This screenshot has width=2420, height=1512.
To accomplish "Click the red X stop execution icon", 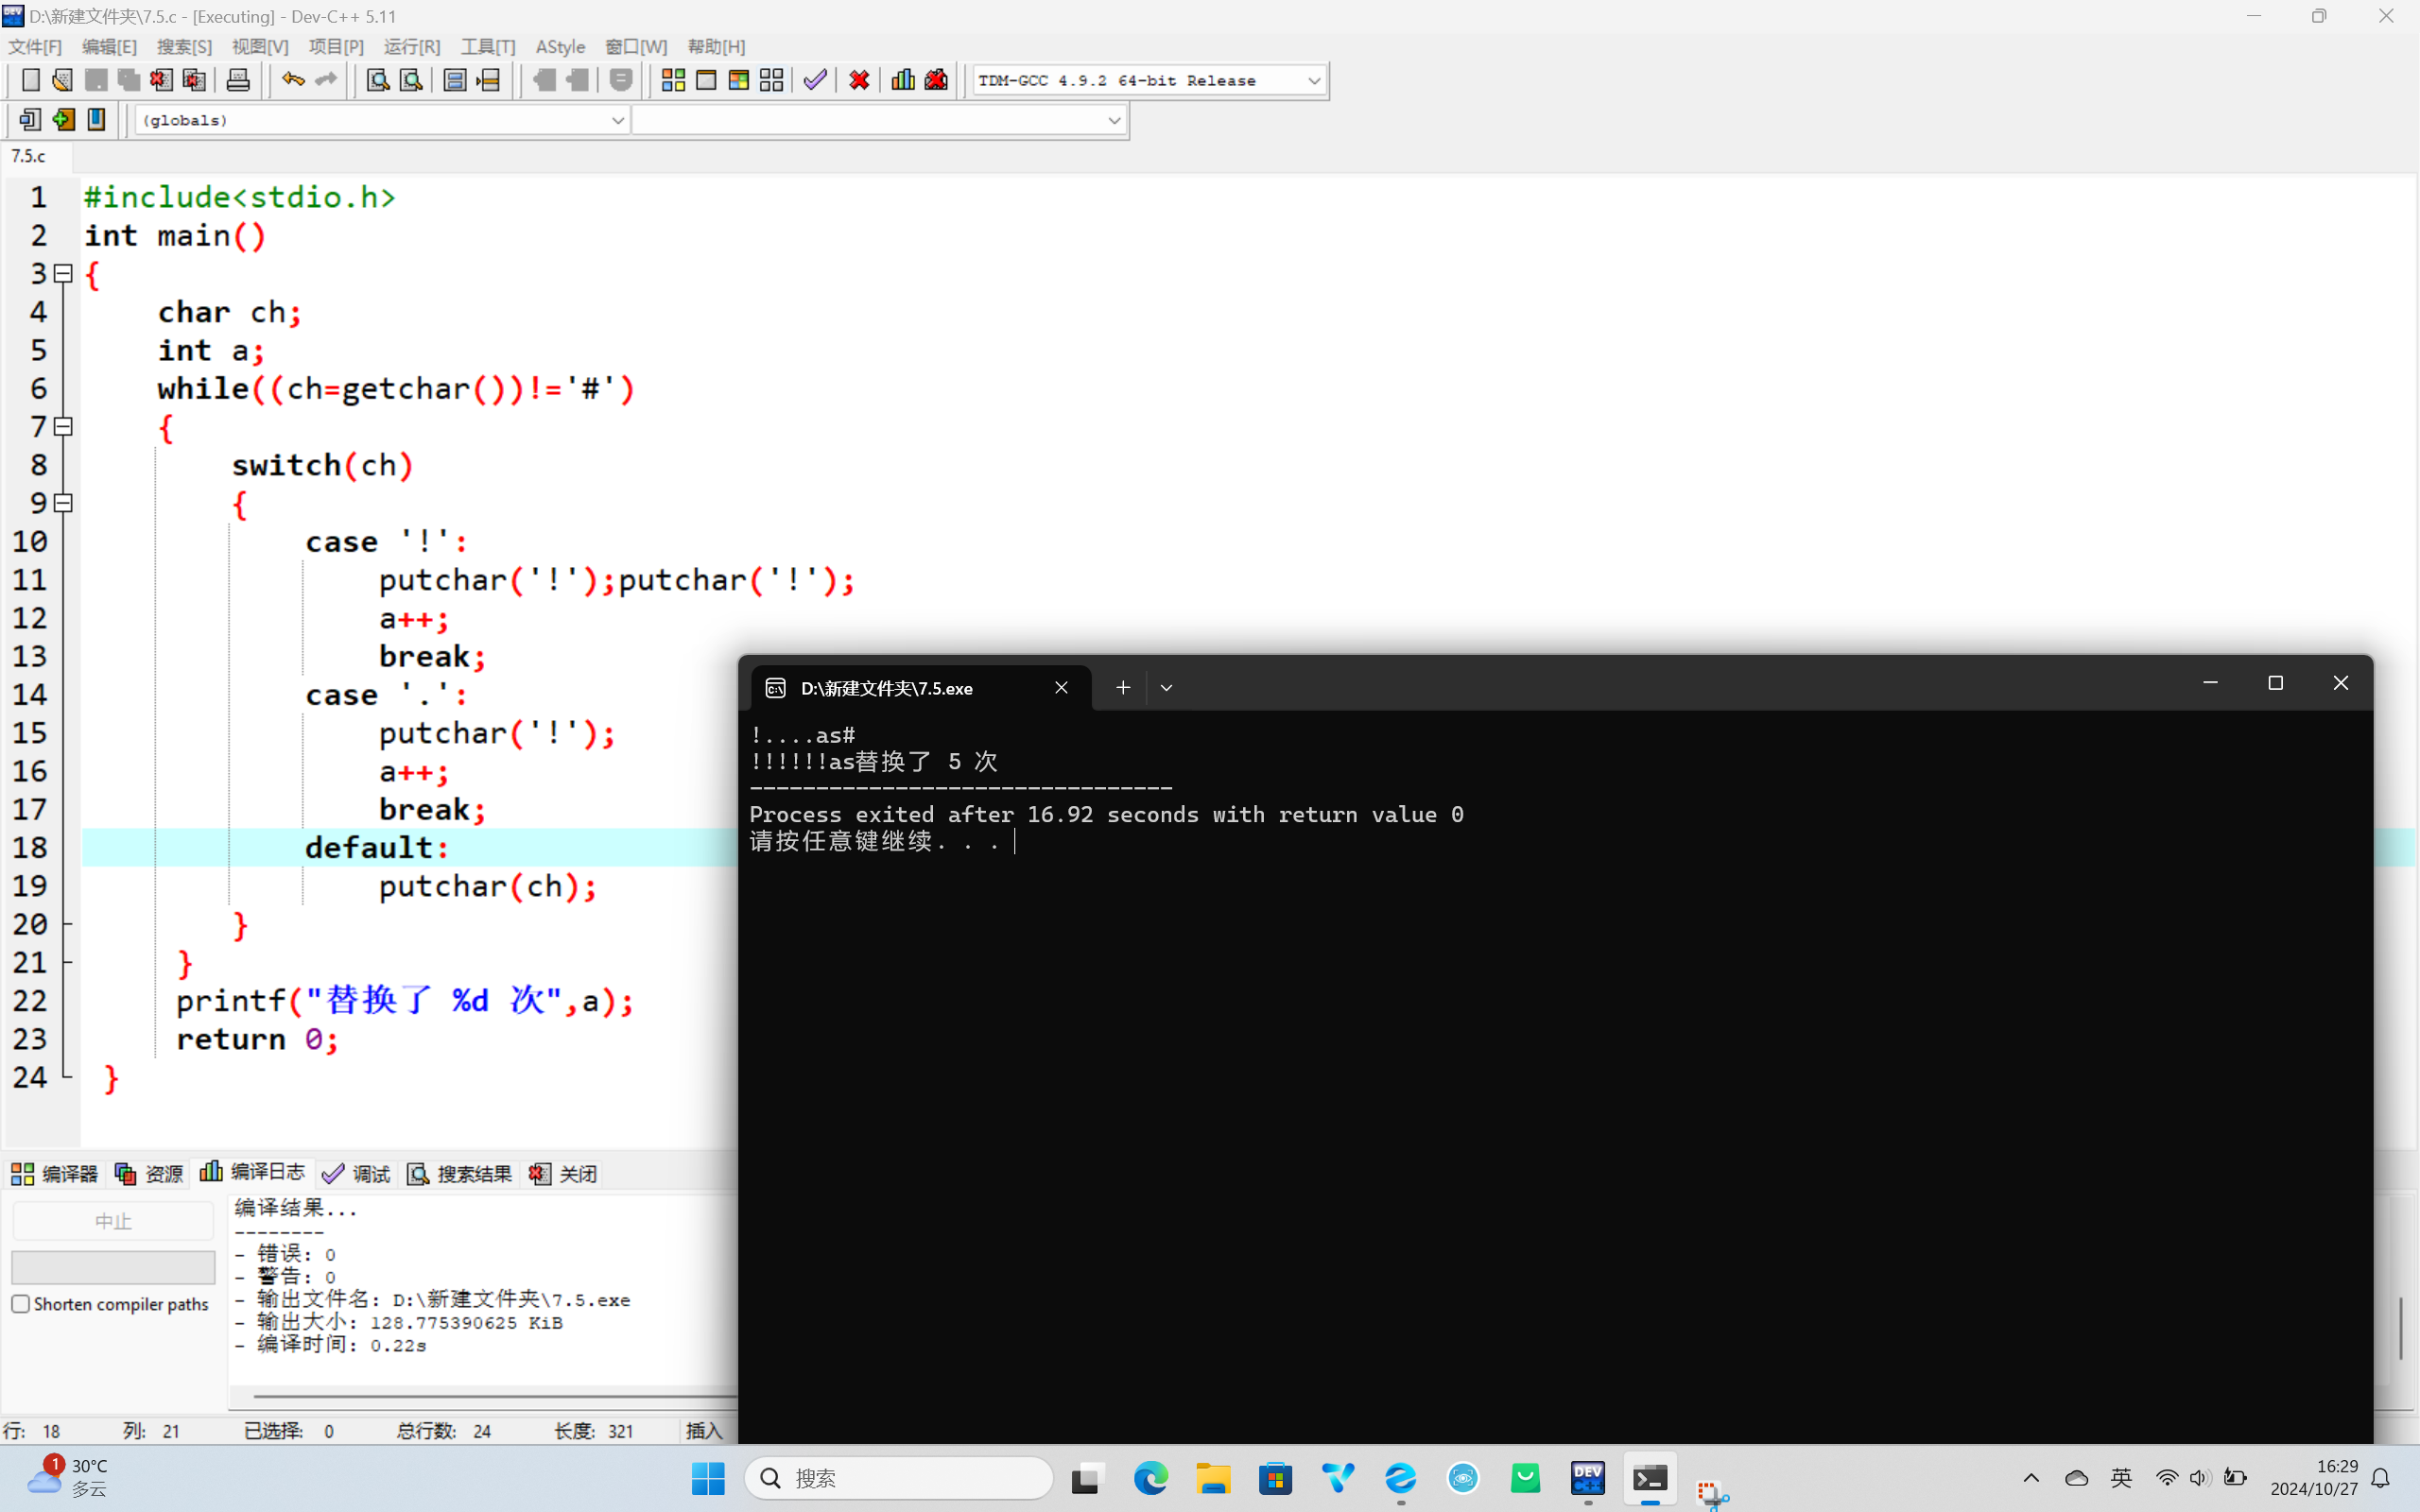I will point(859,80).
